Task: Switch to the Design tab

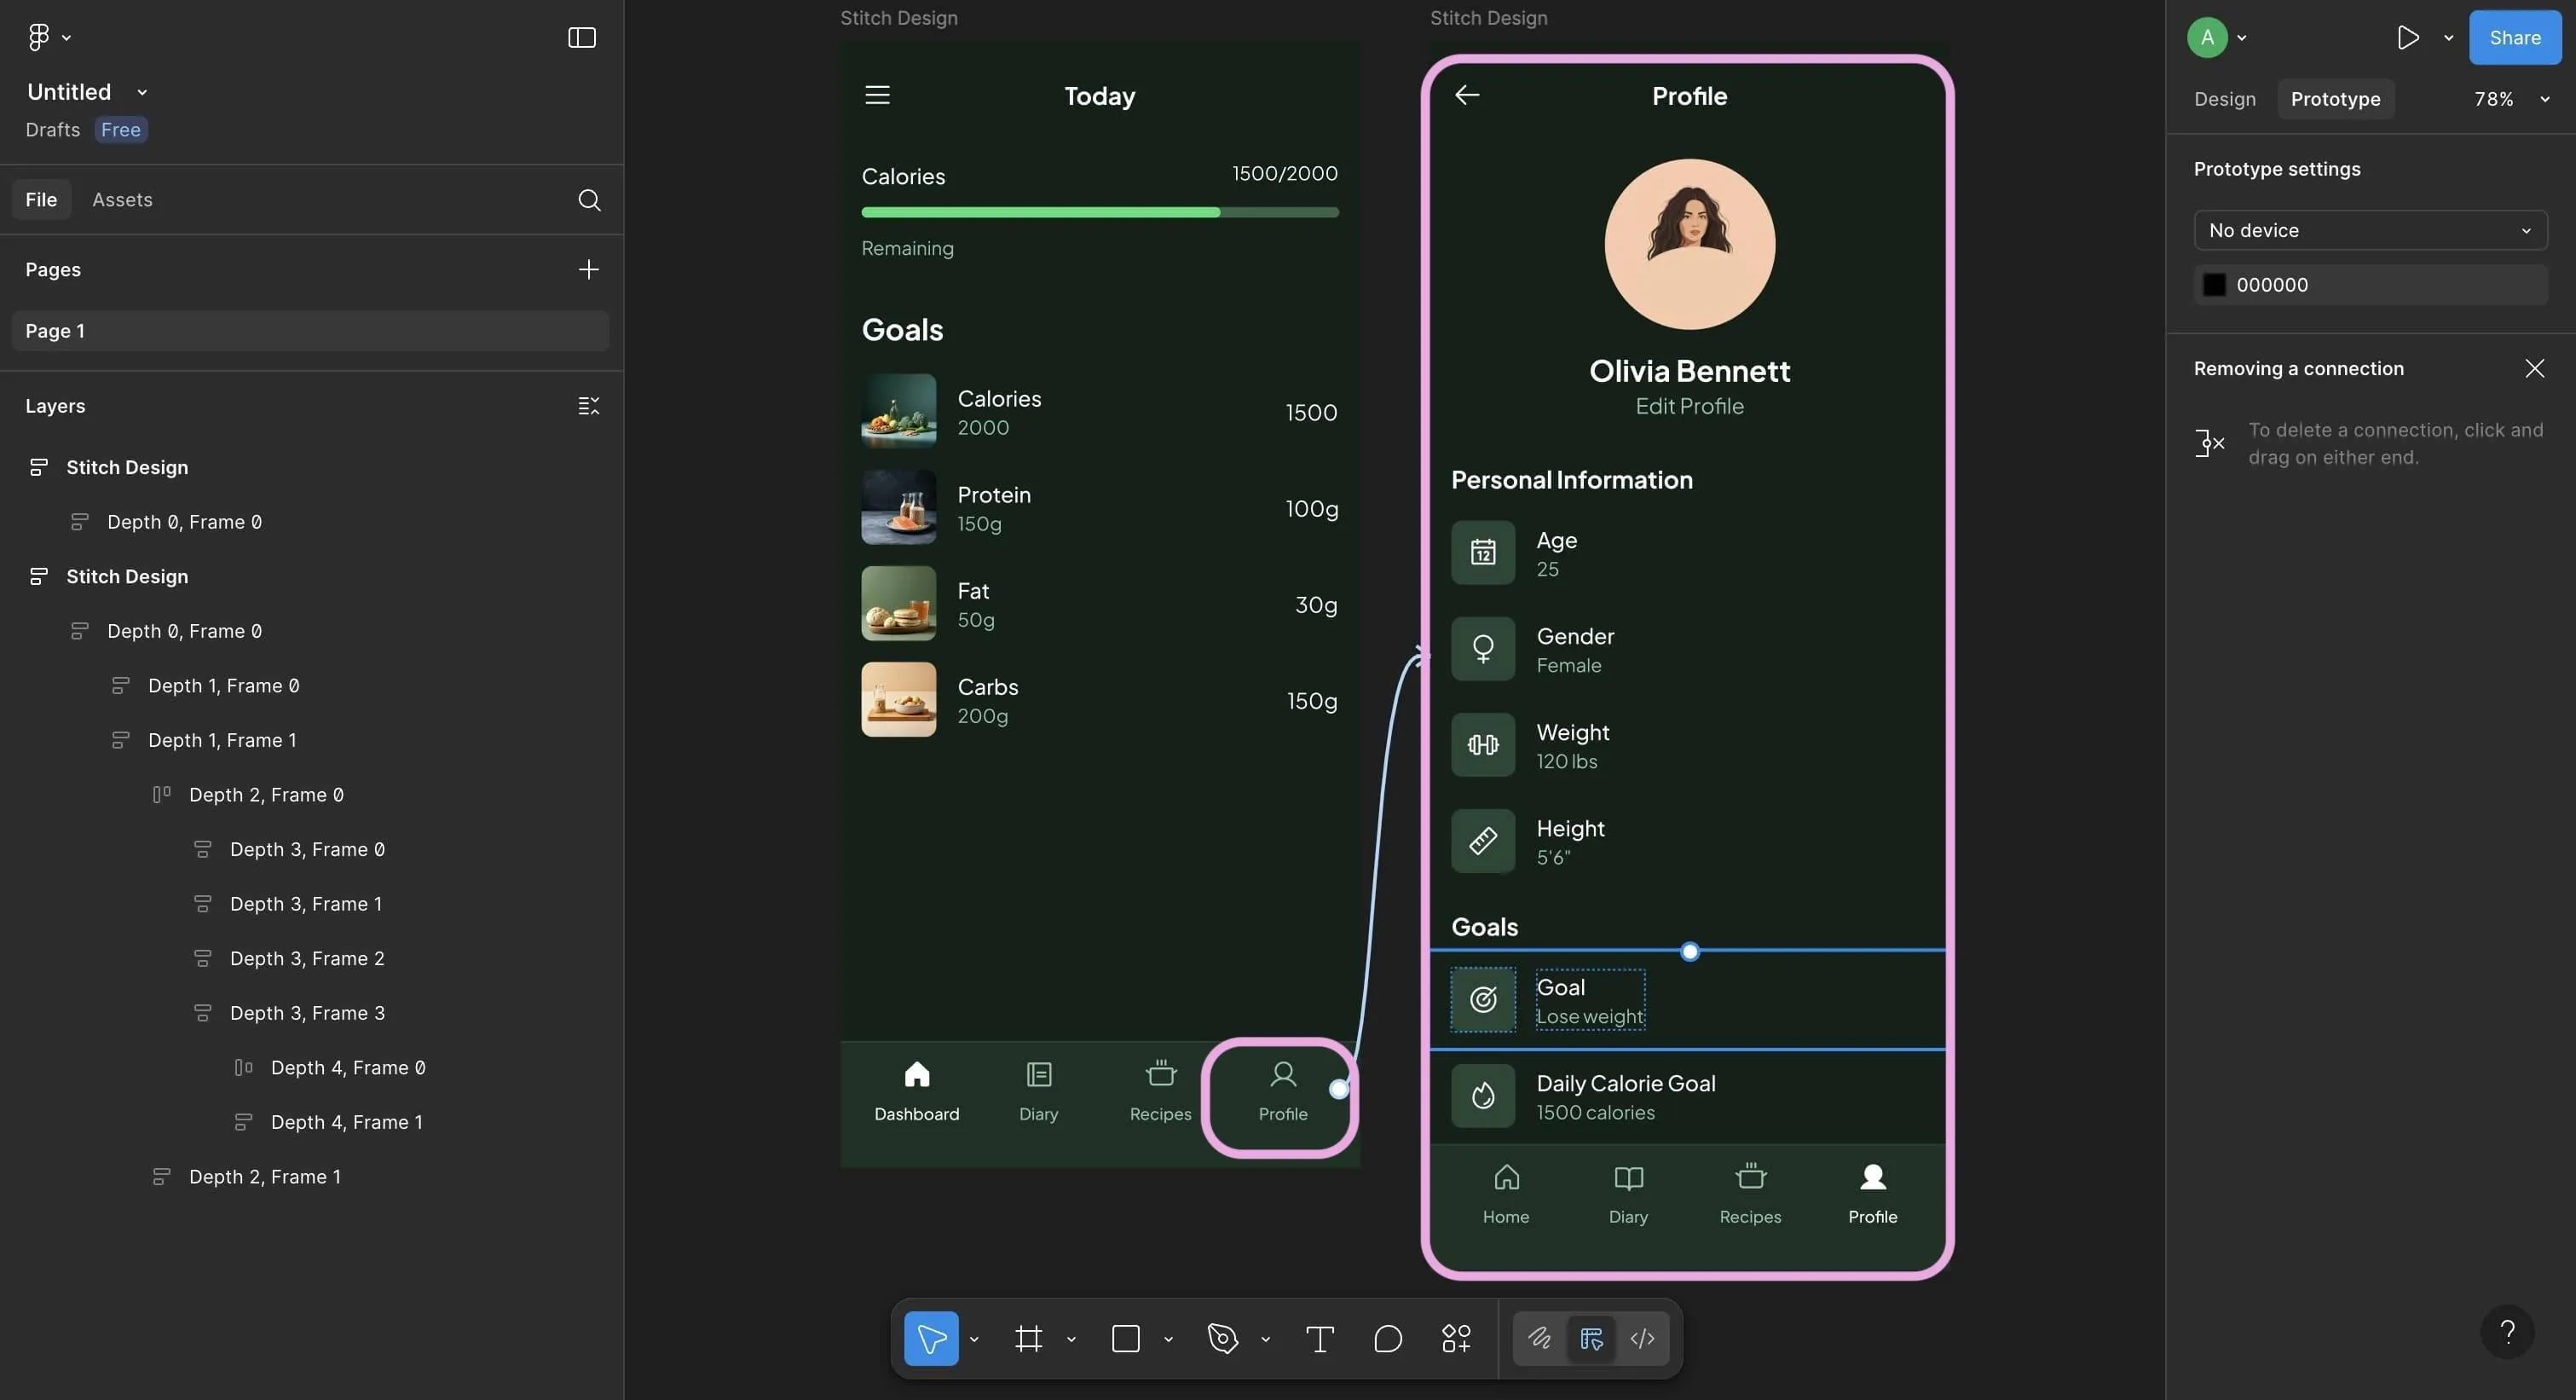Action: [x=2224, y=99]
